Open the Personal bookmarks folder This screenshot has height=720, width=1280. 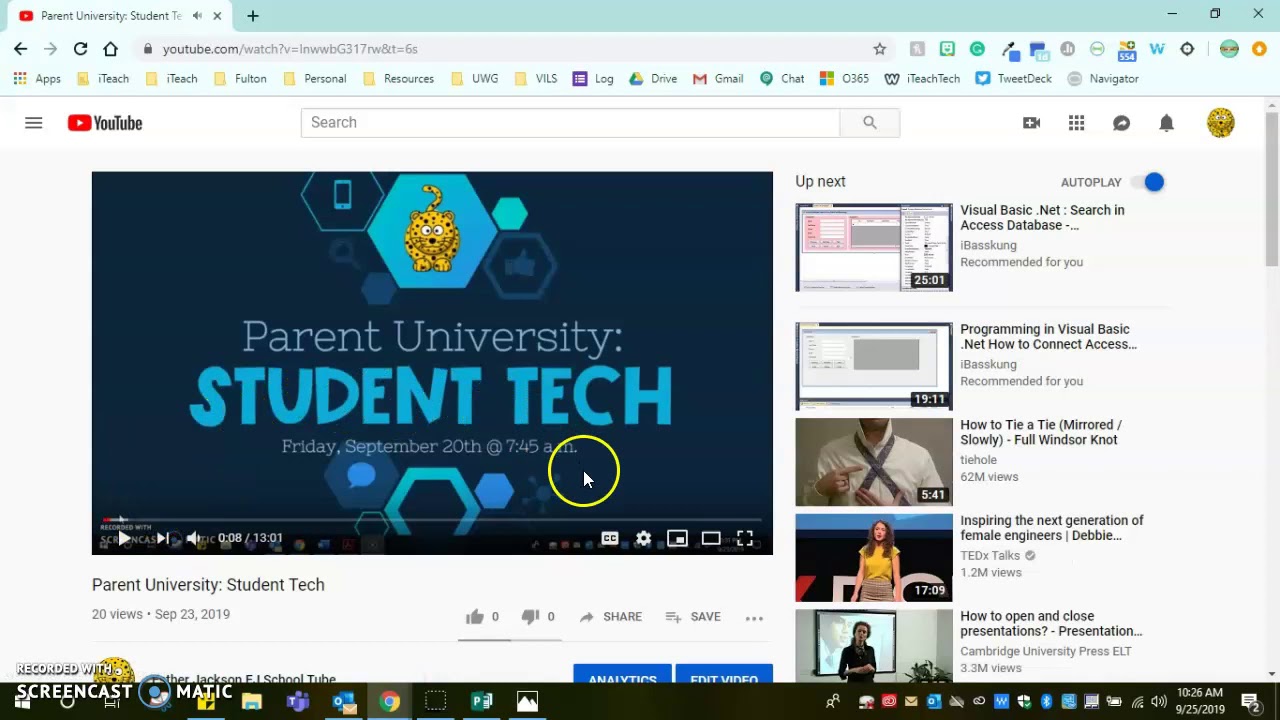[x=314, y=78]
